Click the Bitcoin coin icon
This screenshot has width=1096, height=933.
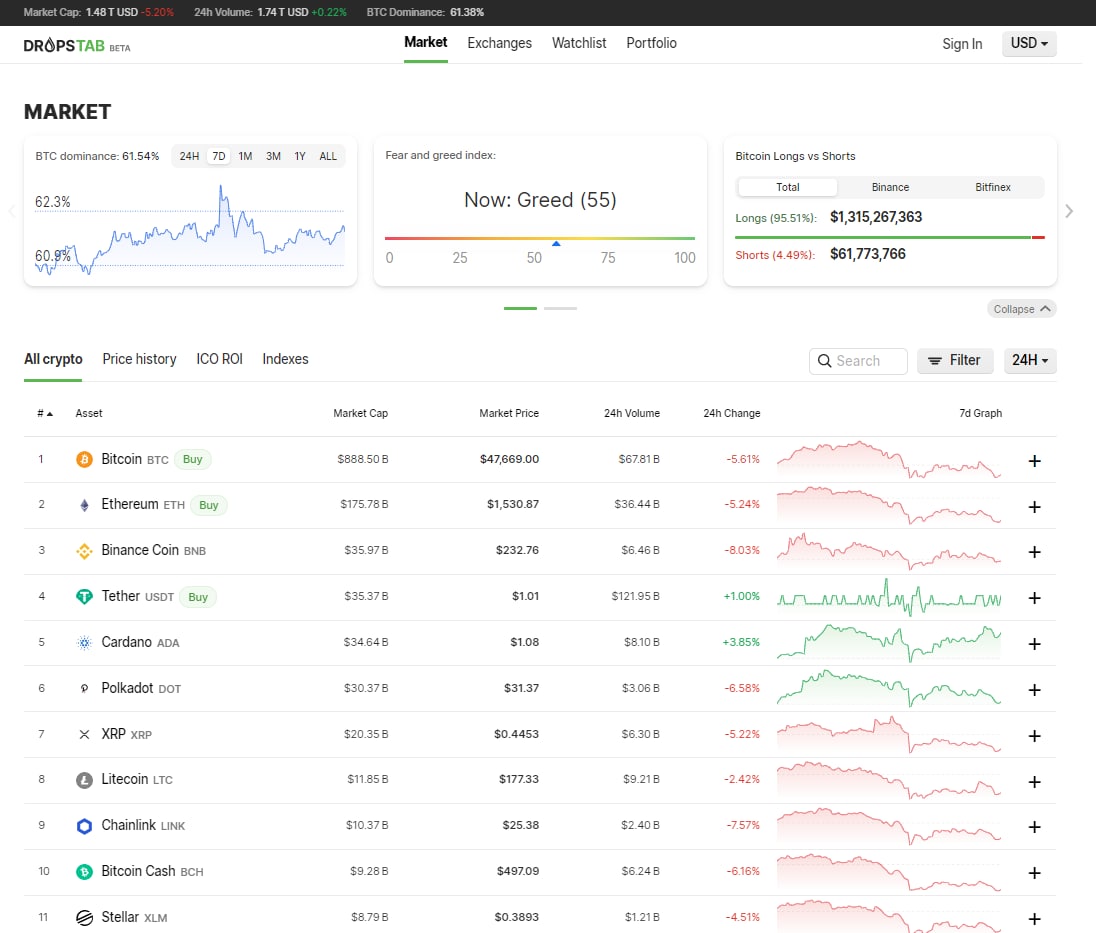(84, 459)
